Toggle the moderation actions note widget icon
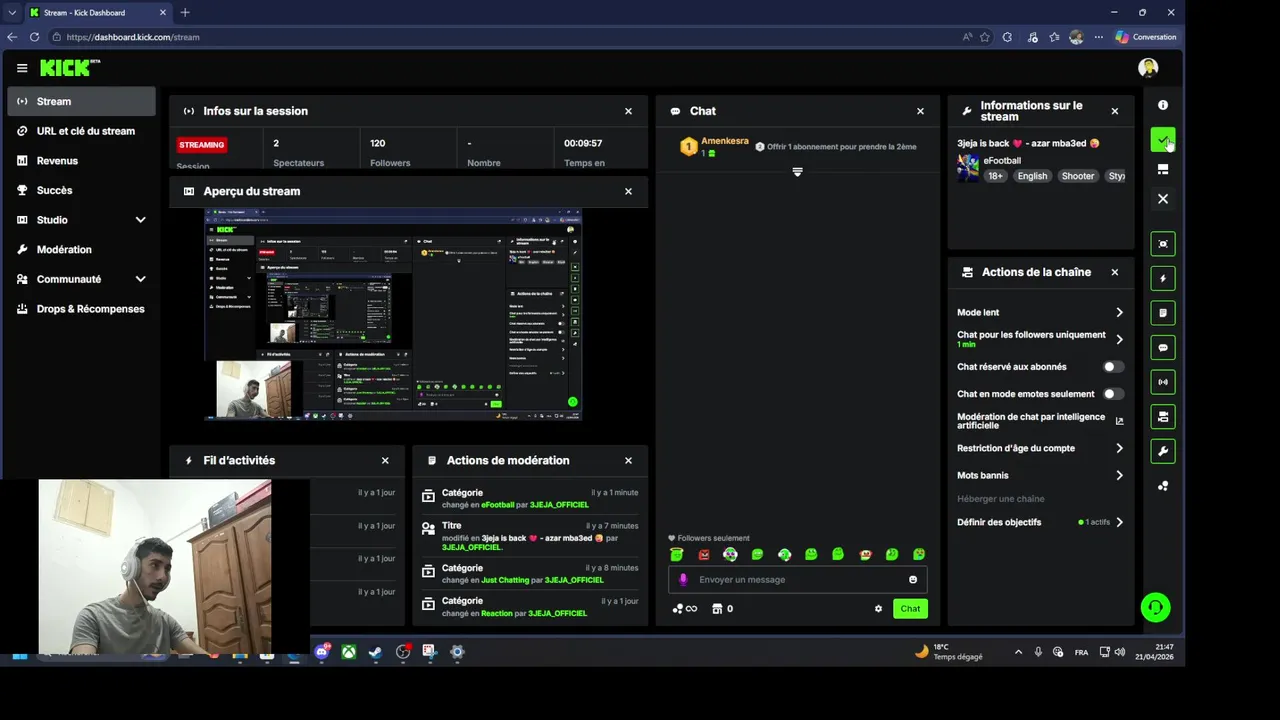1280x720 pixels. [1163, 313]
